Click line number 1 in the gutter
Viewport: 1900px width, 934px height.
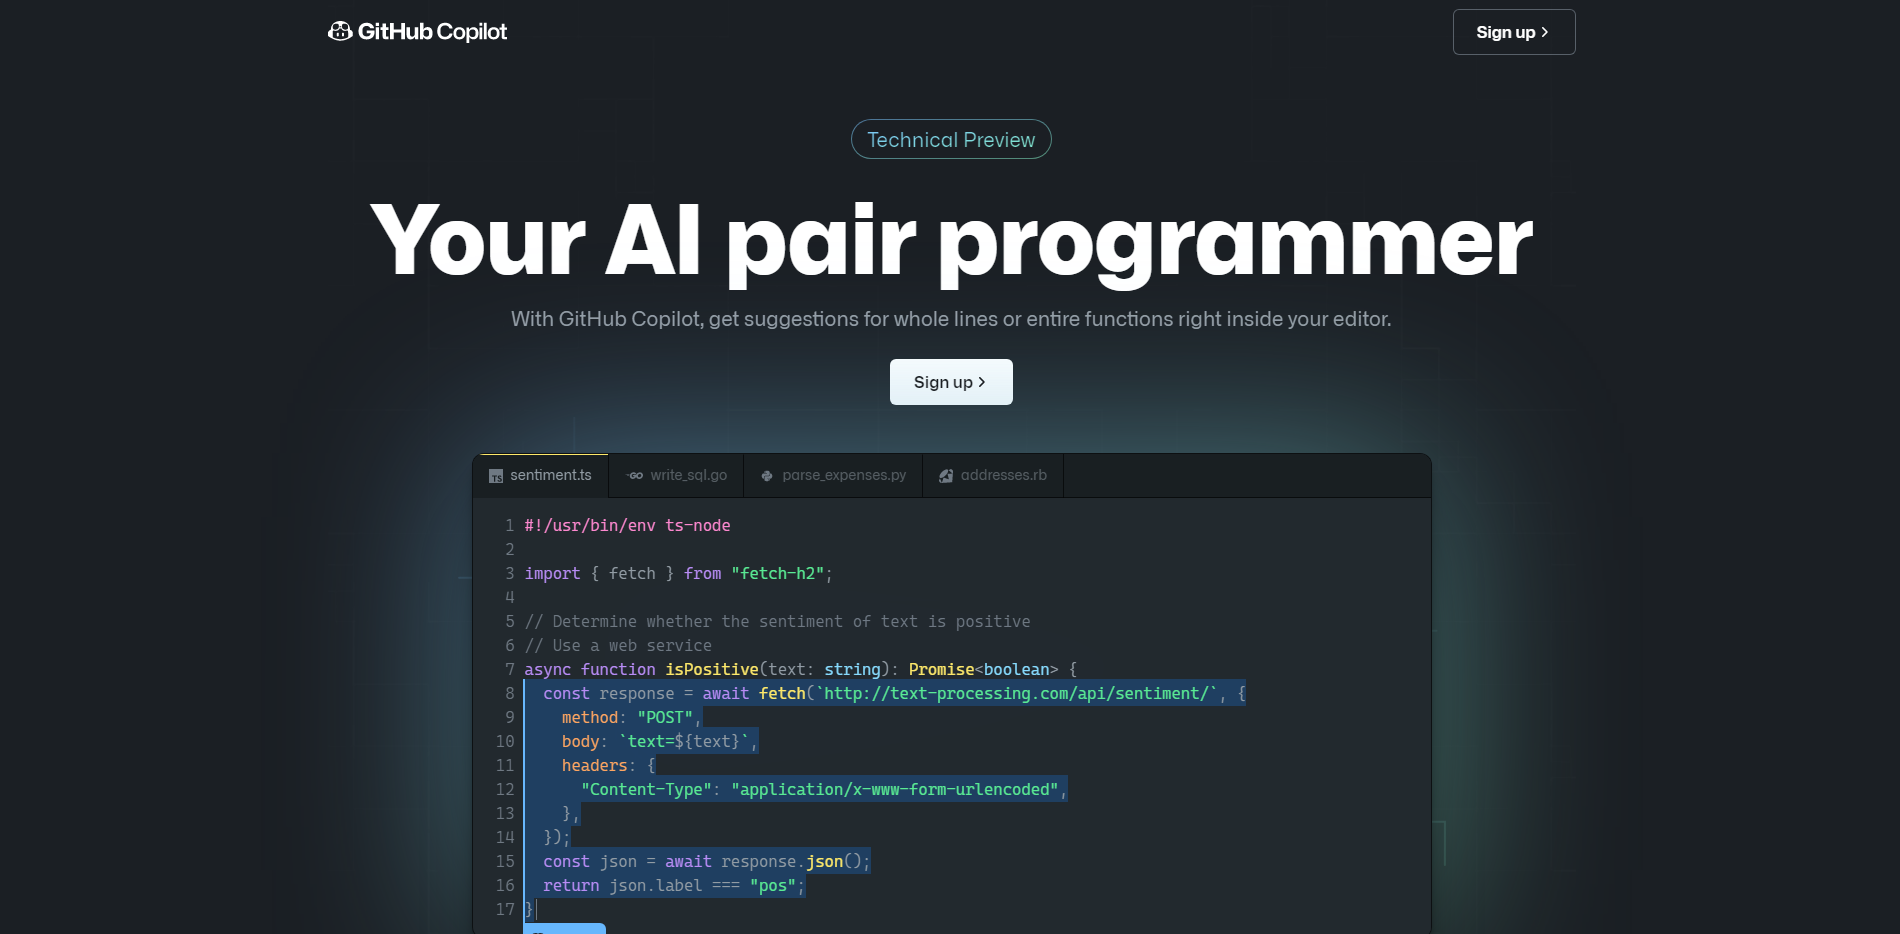point(509,526)
